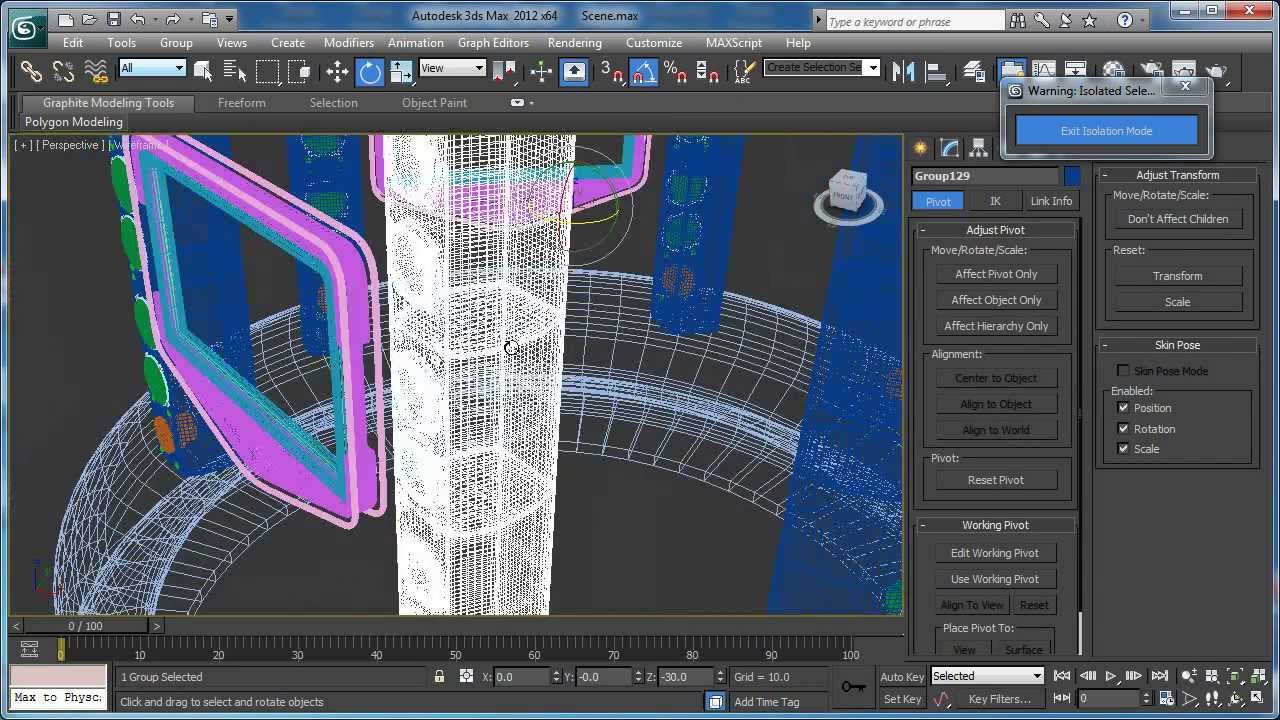Open the MAXScript menu
The height and width of the screenshot is (720, 1280).
pos(734,43)
